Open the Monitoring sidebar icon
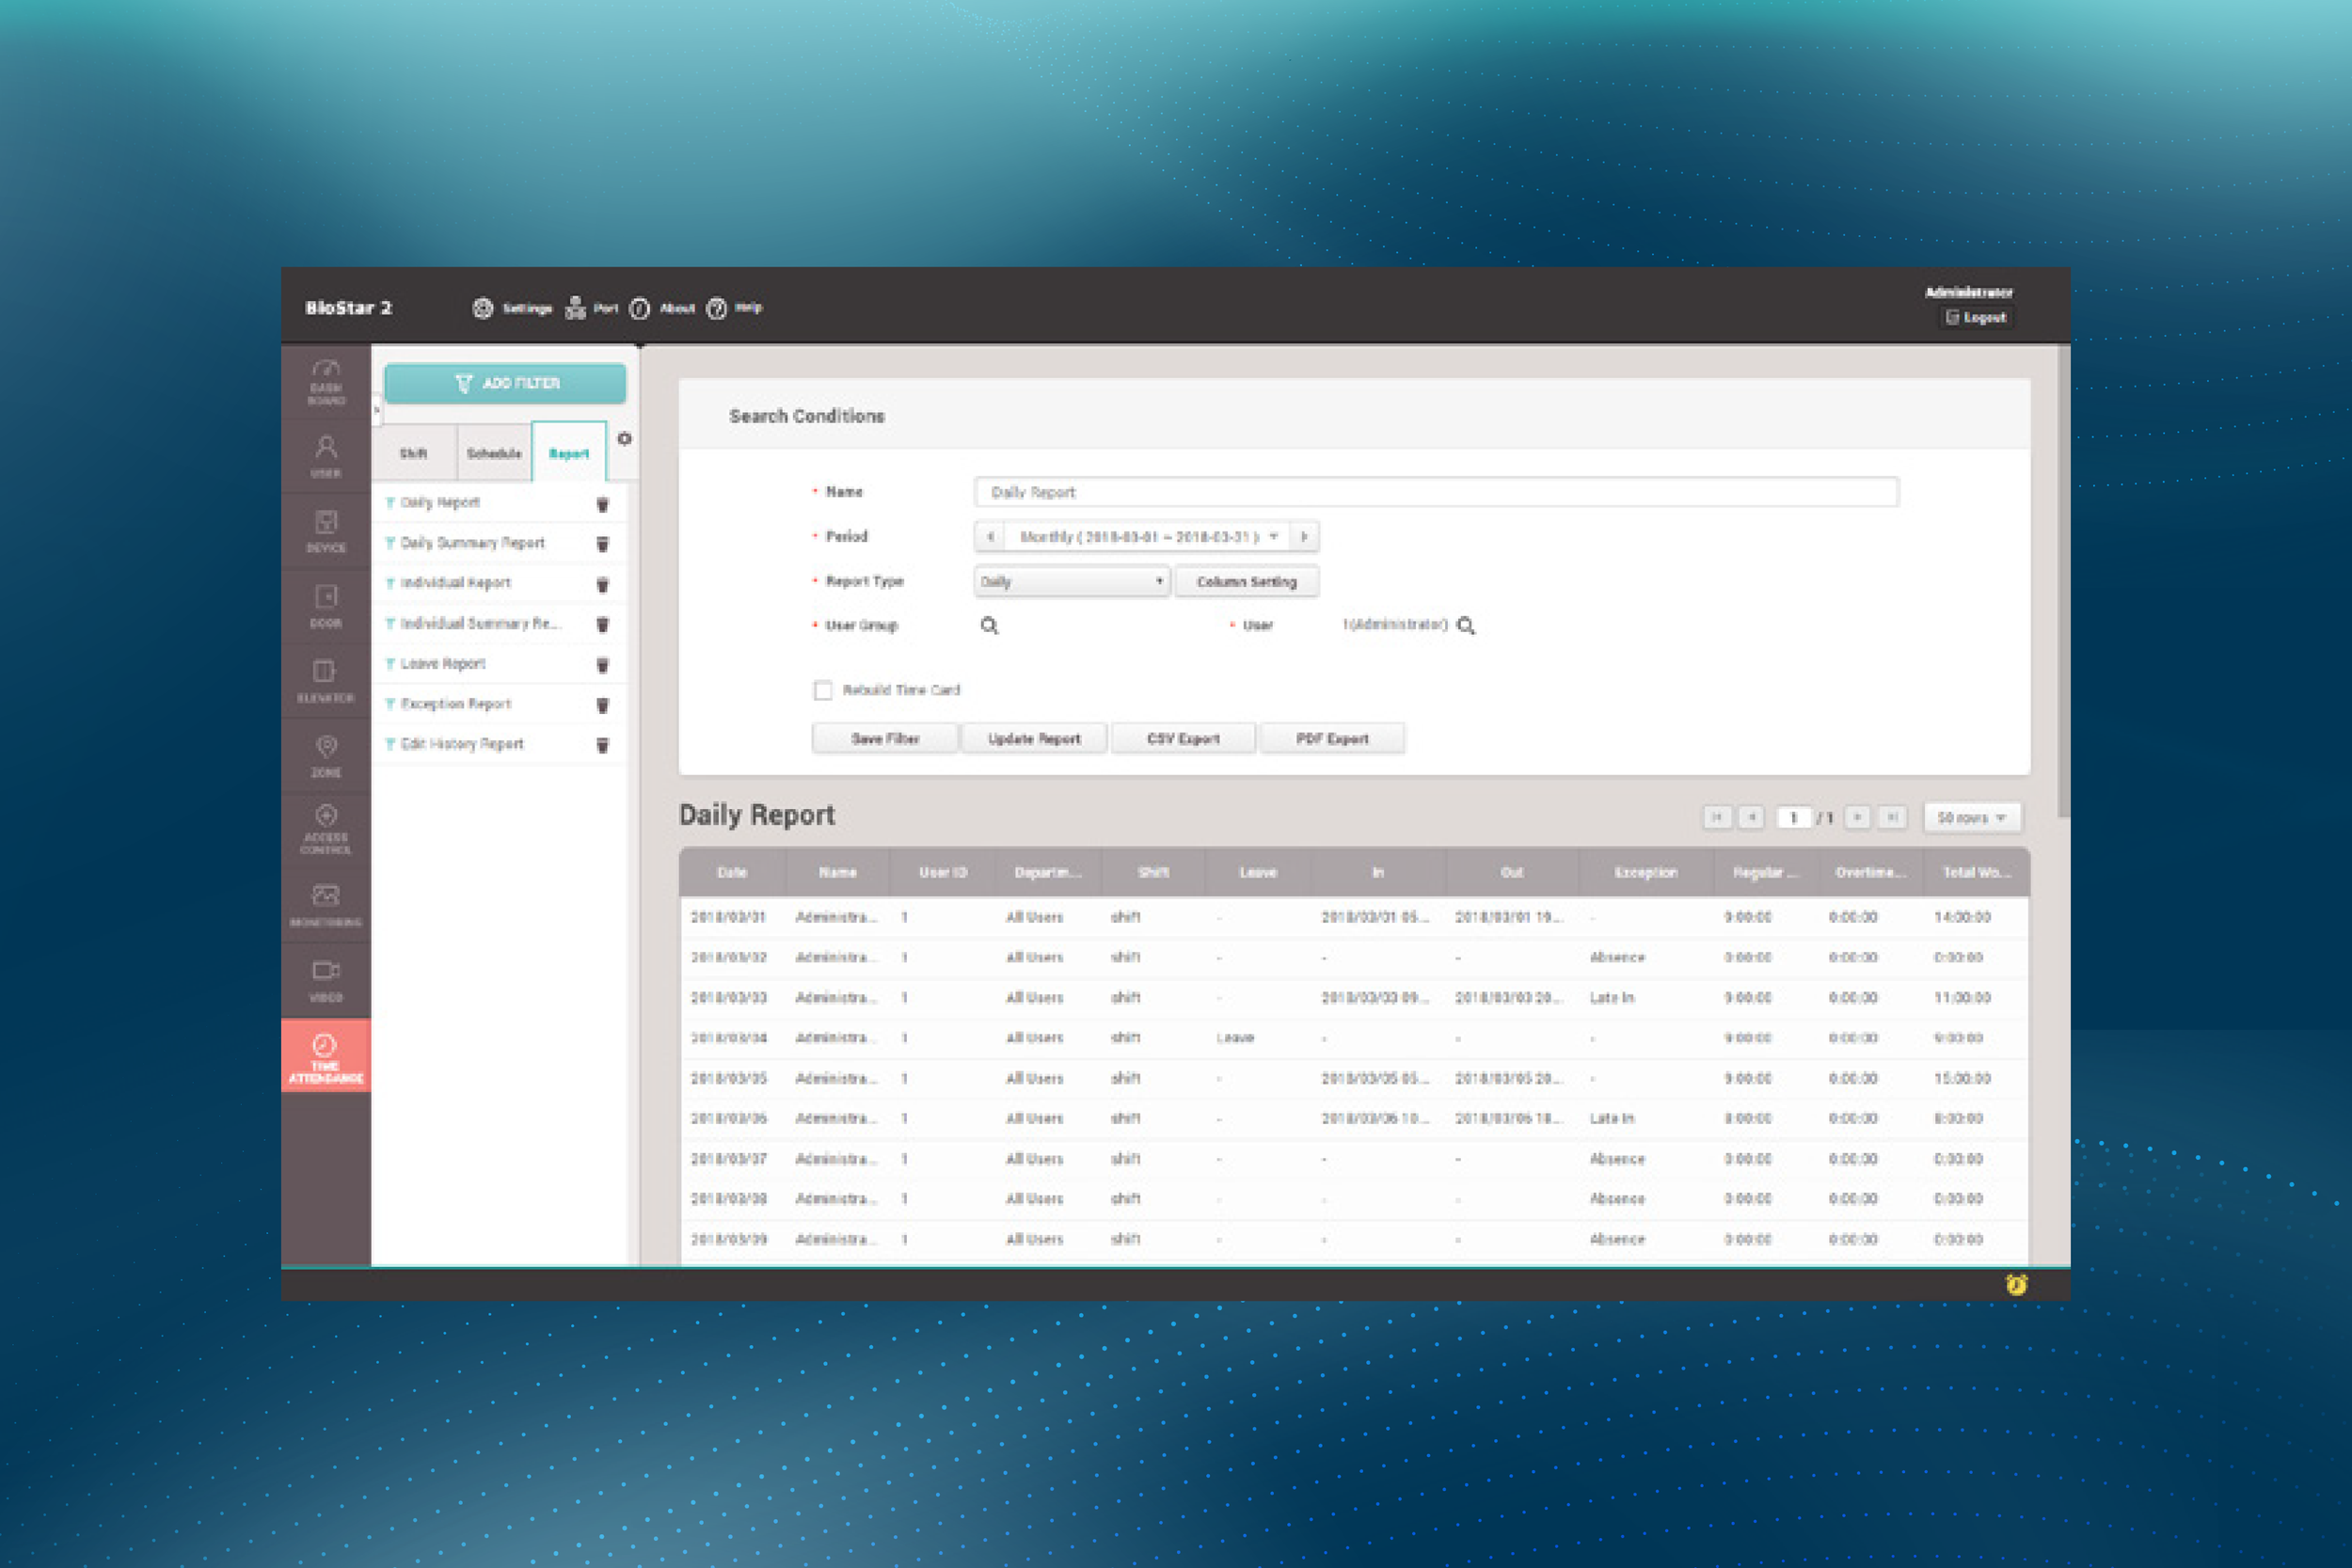 tap(326, 905)
